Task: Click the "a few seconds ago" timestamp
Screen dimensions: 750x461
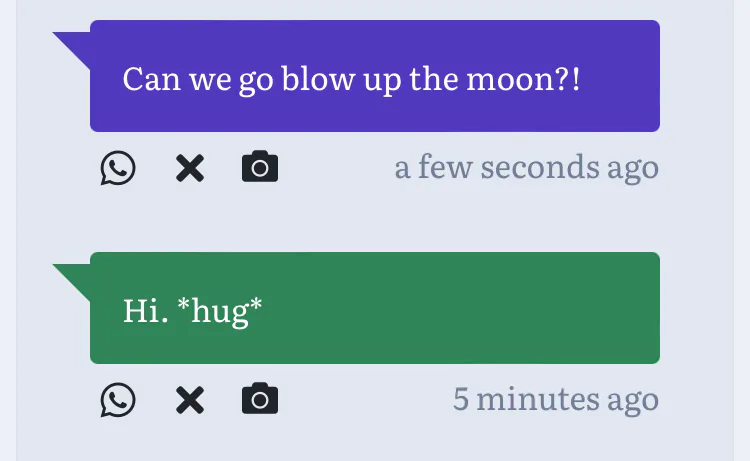Action: pyautogui.click(x=526, y=167)
